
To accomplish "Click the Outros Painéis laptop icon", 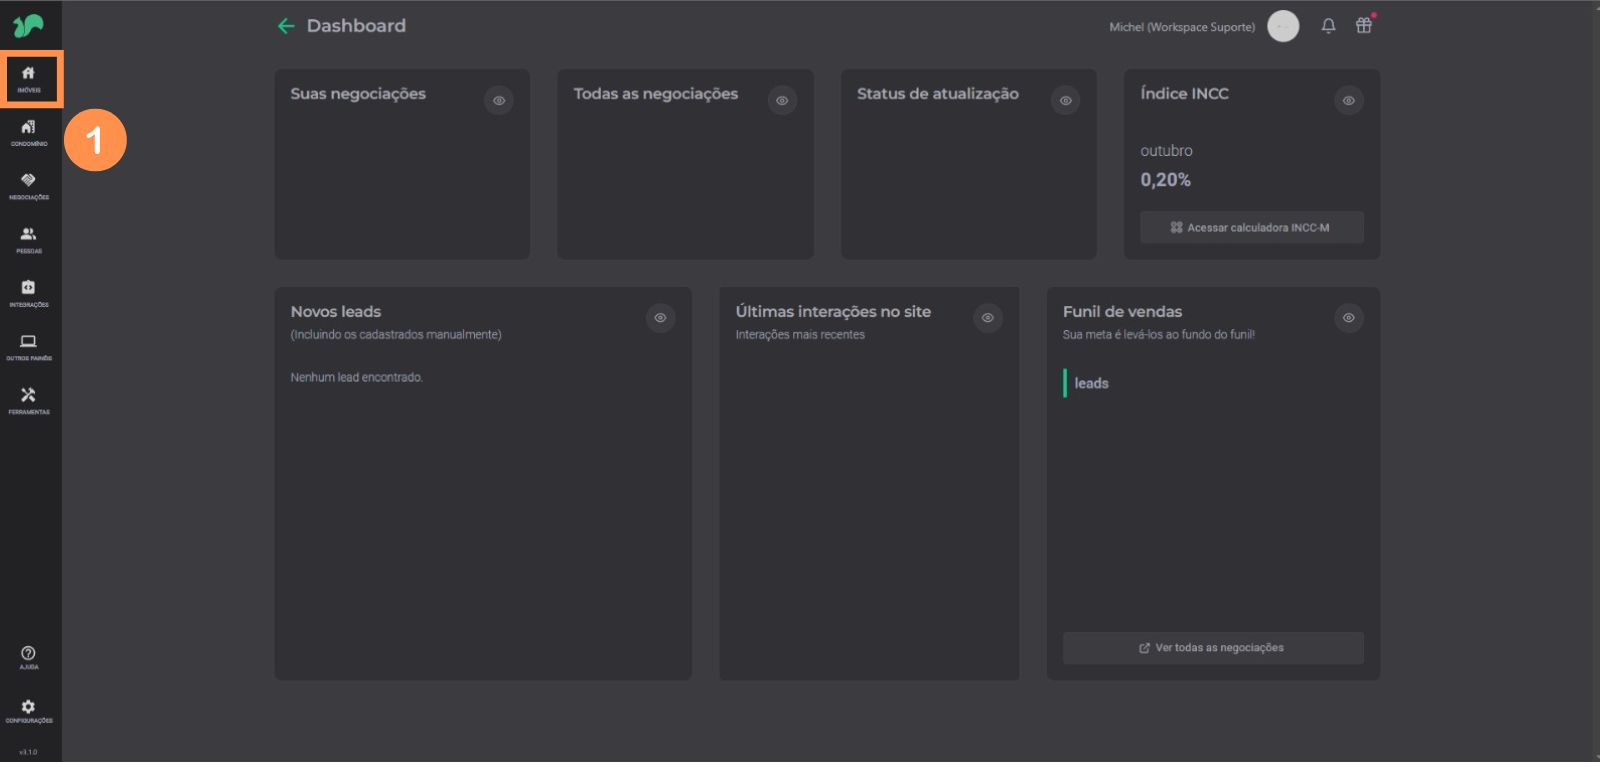I will click(x=29, y=347).
